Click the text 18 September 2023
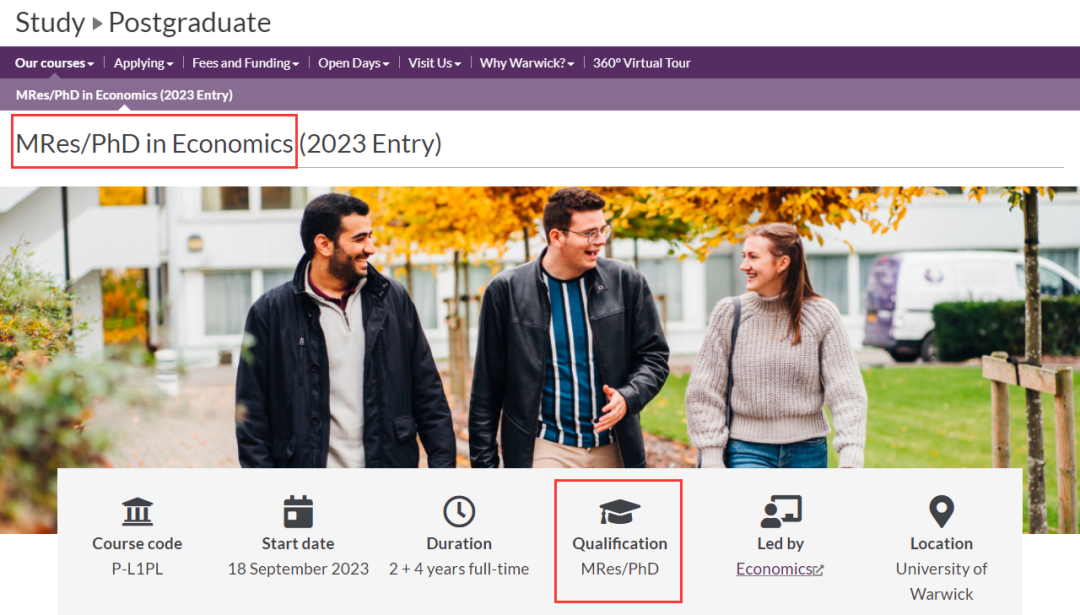This screenshot has width=1080, height=615. click(x=298, y=569)
